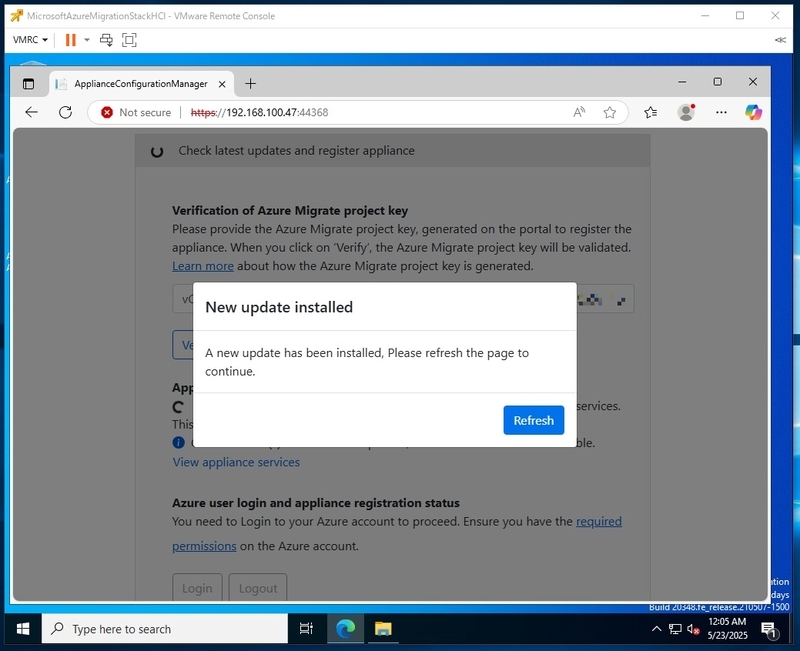This screenshot has width=800, height=651.
Task: Open the View appliance services link
Action: 236,462
